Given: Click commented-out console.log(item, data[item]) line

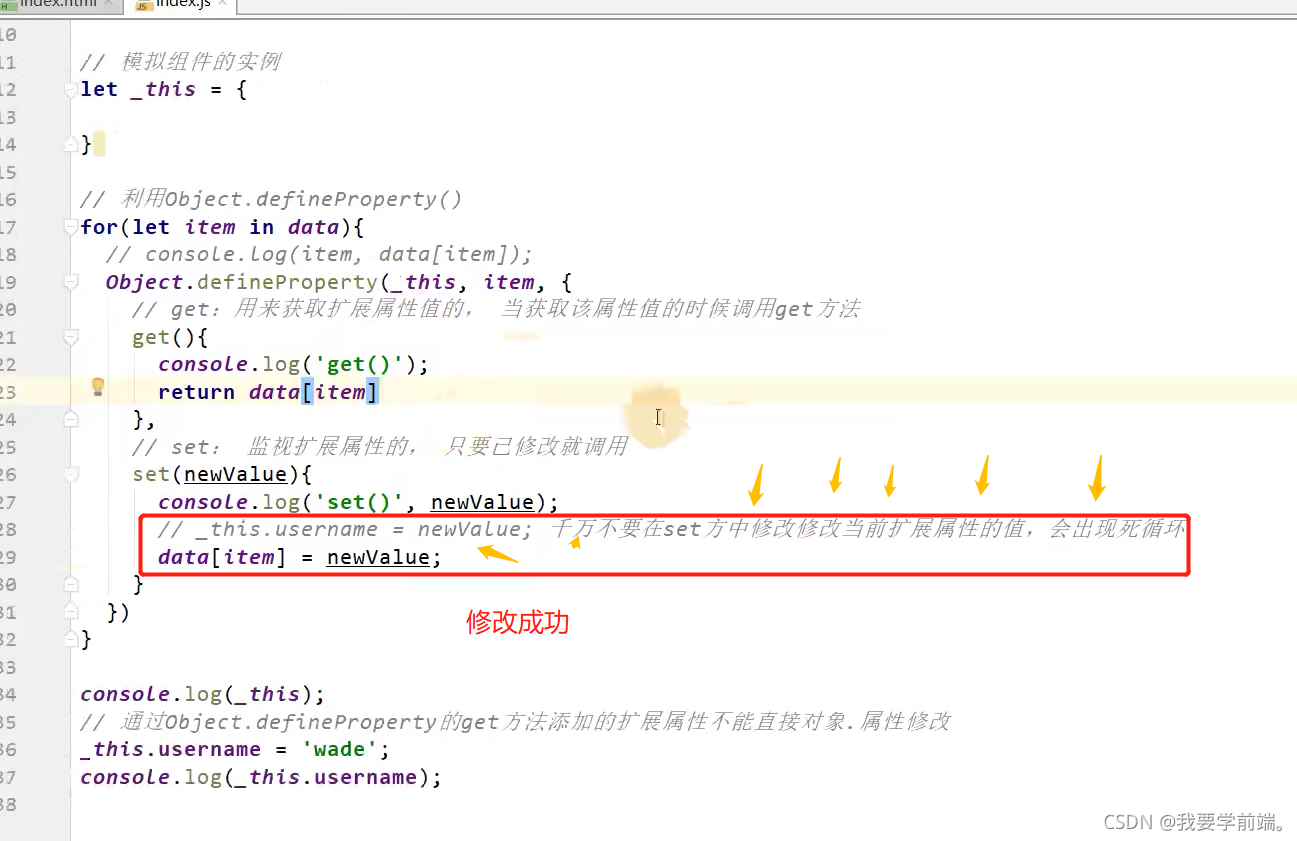Looking at the screenshot, I should point(320,254).
